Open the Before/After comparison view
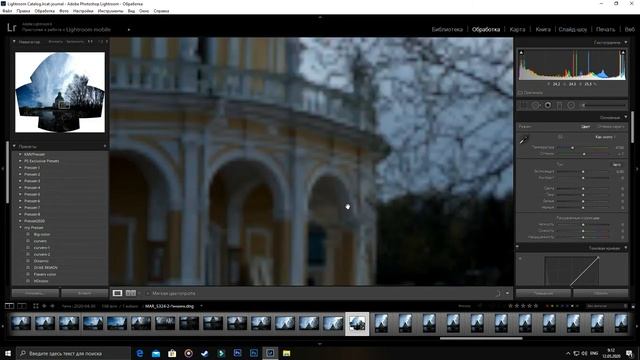 pos(131,293)
